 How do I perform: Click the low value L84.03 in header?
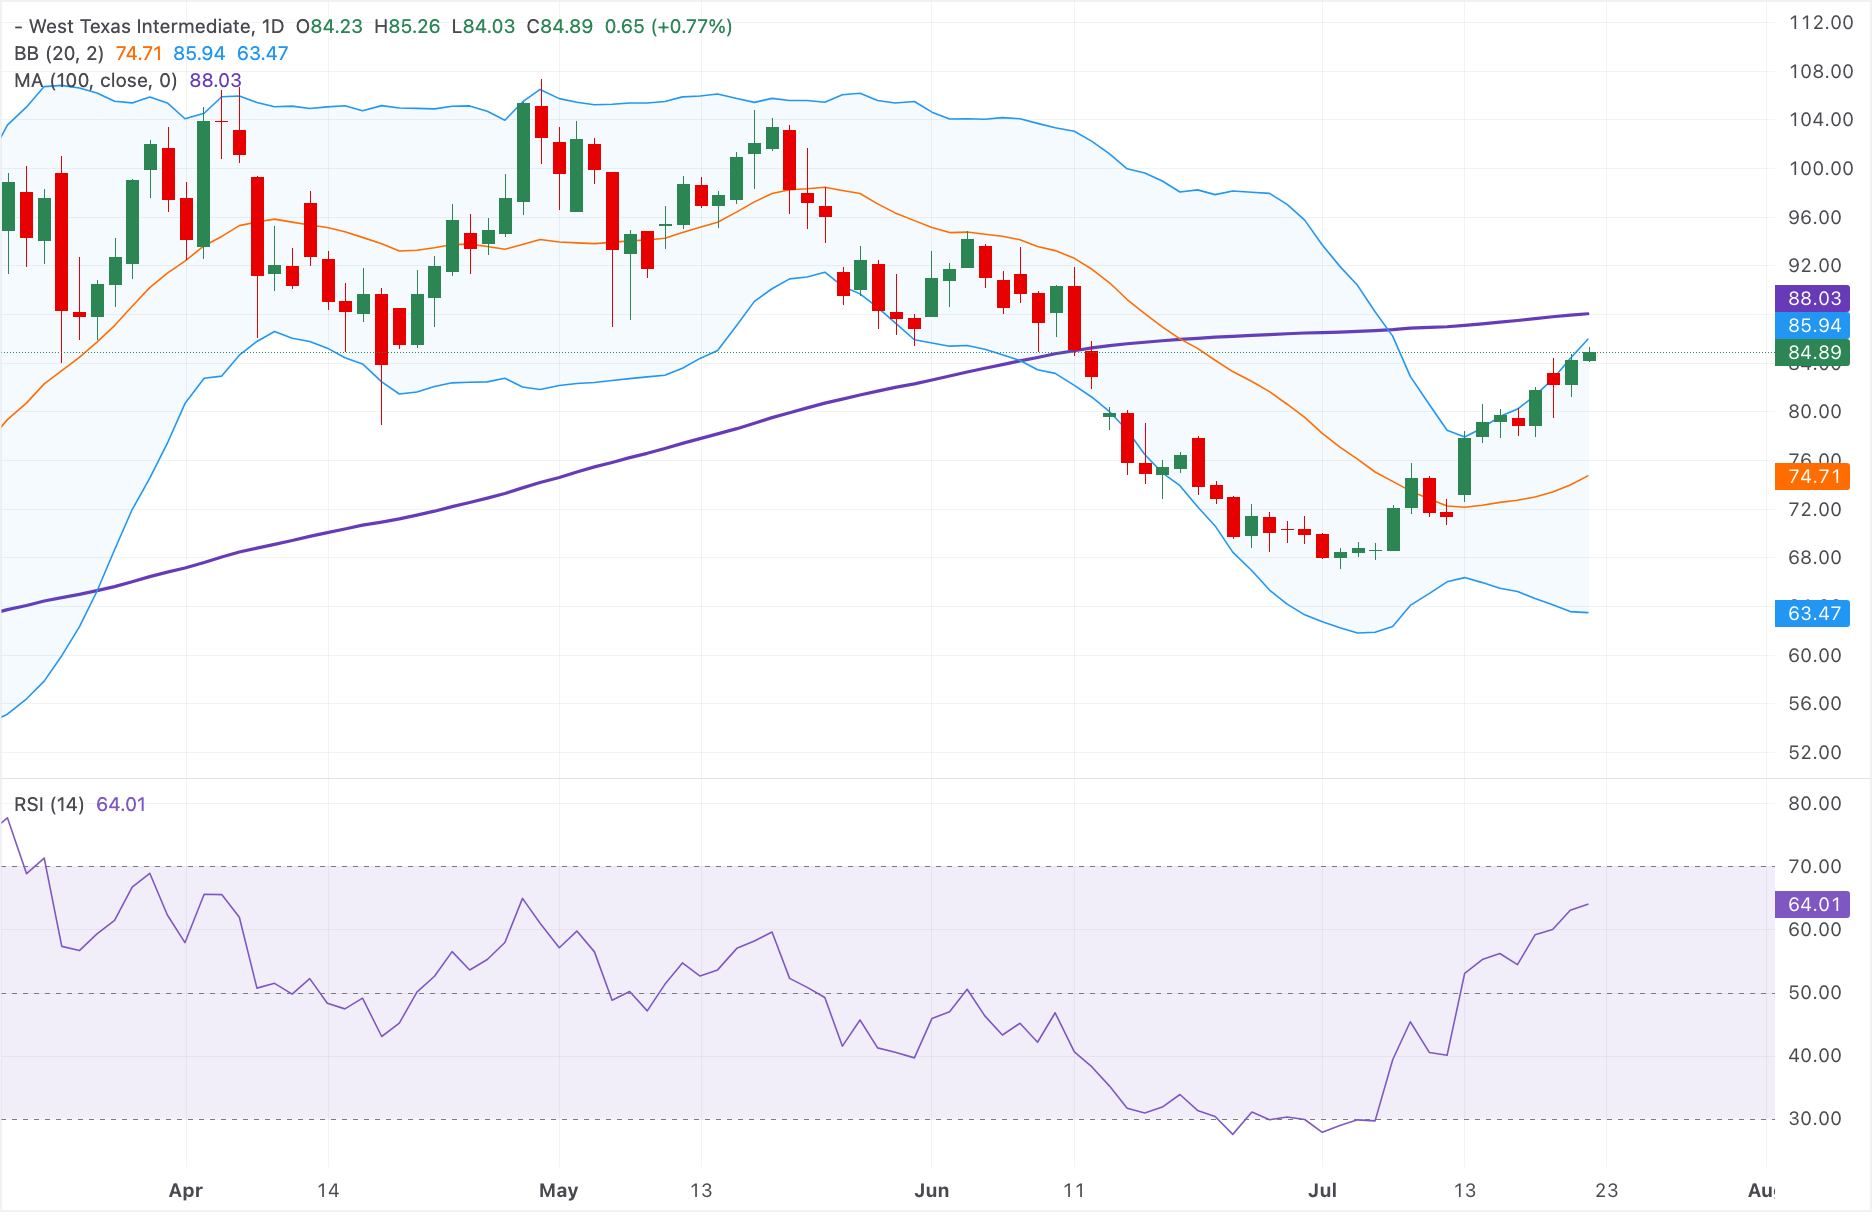483,27
